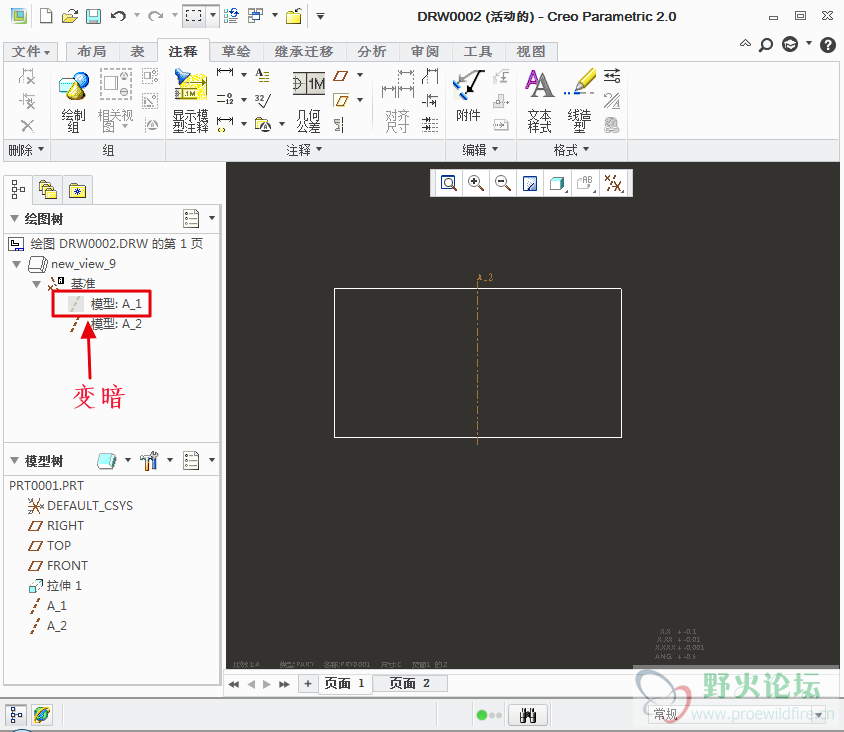The image size is (844, 732).
Task: Switch to the 布局 ribbon tab
Action: pos(92,52)
